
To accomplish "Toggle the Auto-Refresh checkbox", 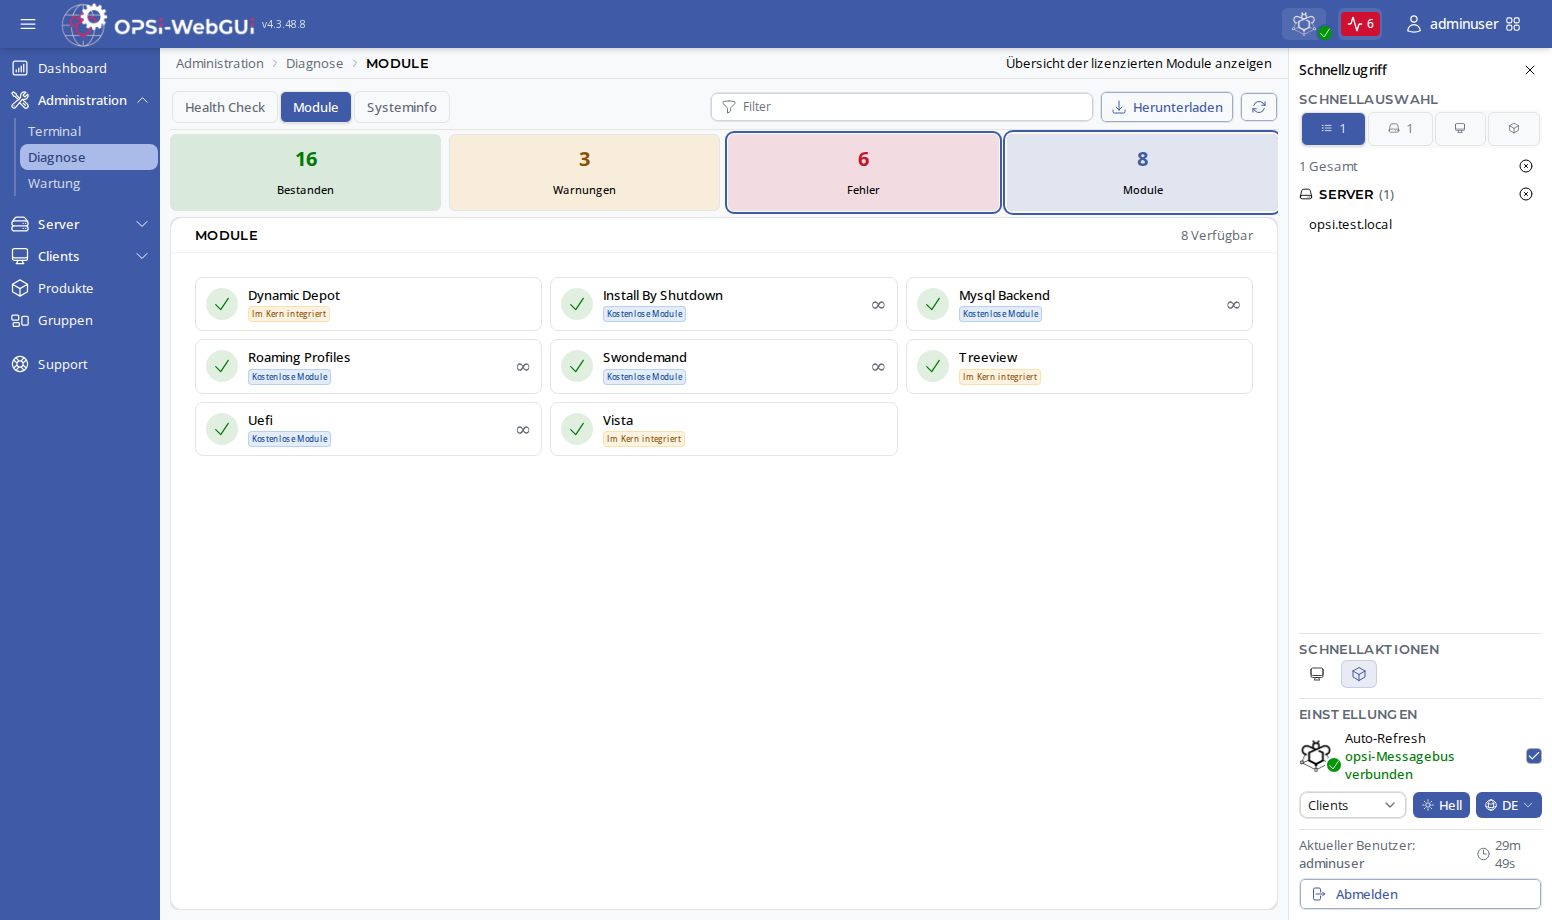I will click(x=1534, y=756).
